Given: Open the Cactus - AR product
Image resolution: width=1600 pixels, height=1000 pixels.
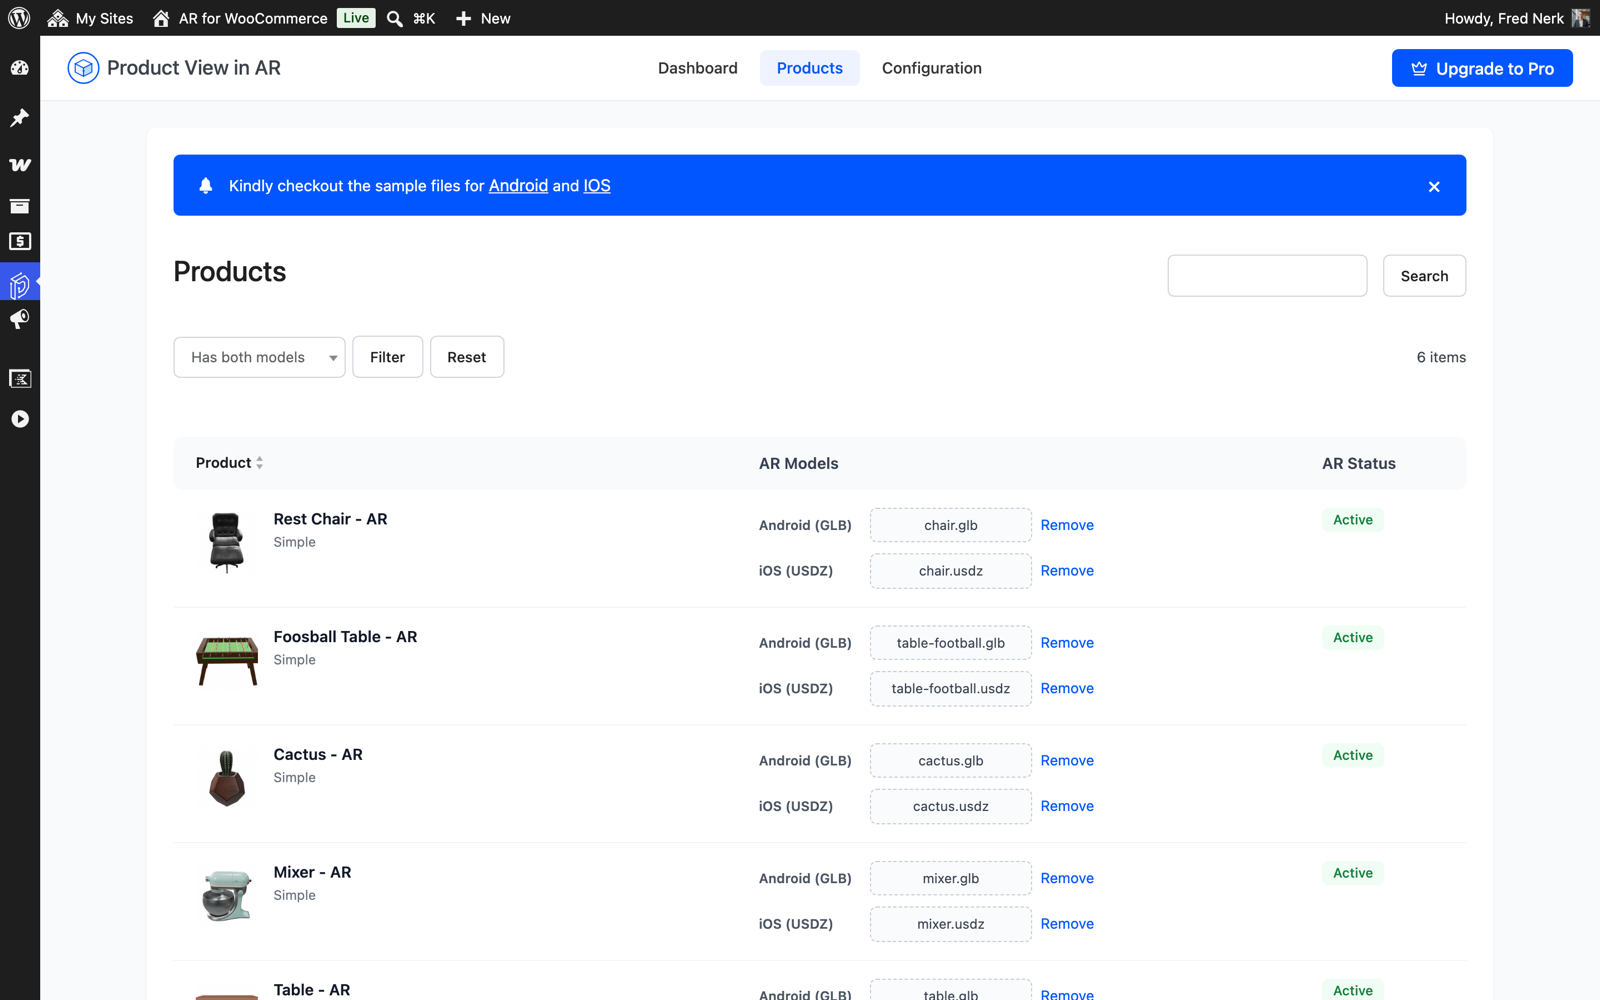Looking at the screenshot, I should point(318,755).
